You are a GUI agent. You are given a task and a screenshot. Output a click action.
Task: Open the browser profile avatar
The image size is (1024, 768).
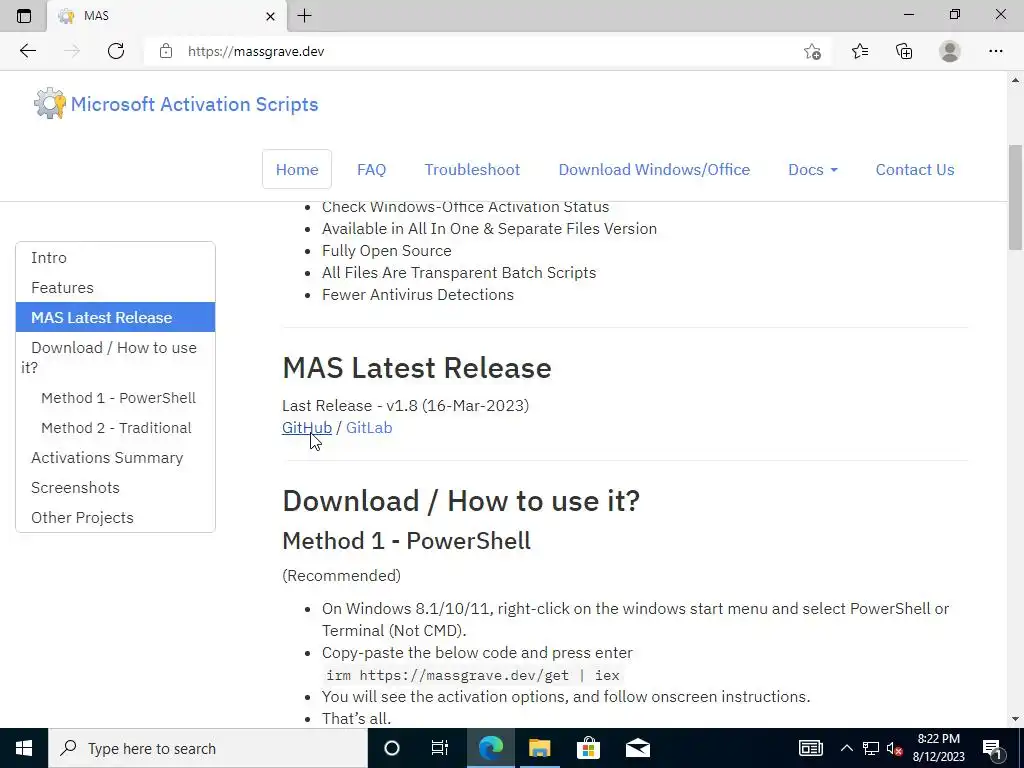pos(950,51)
